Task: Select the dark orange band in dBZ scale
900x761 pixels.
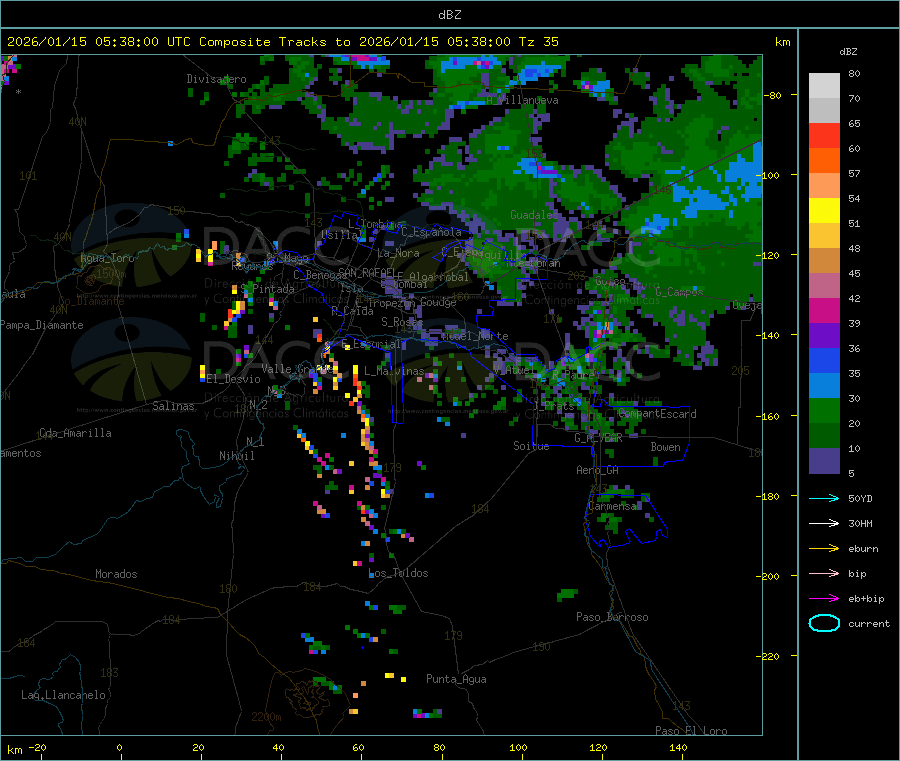Action: 824,161
